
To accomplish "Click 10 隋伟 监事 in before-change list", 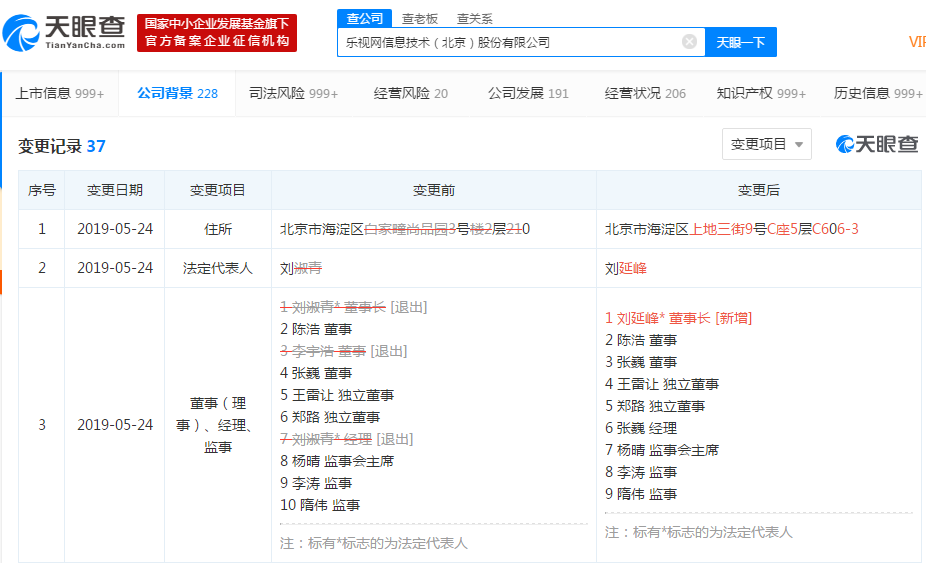I will click(319, 505).
